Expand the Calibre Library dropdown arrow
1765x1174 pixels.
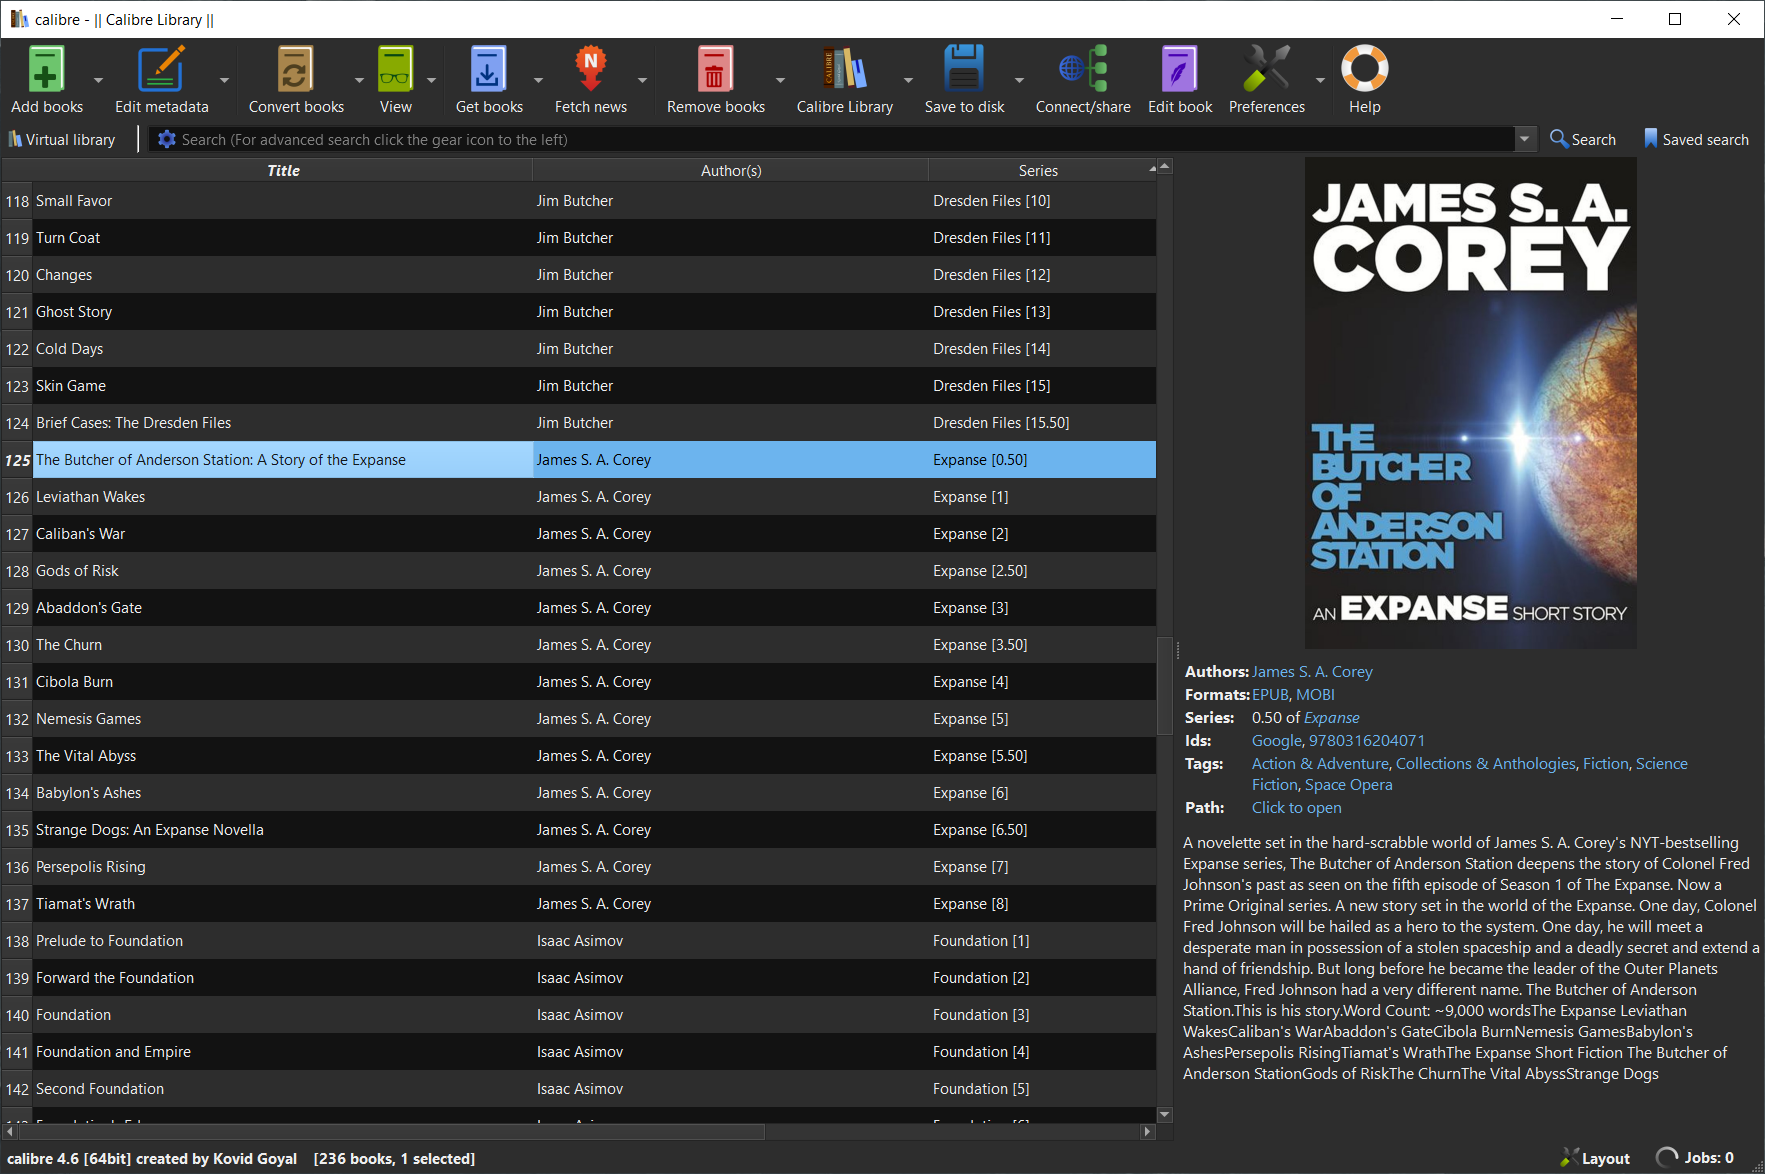(908, 80)
